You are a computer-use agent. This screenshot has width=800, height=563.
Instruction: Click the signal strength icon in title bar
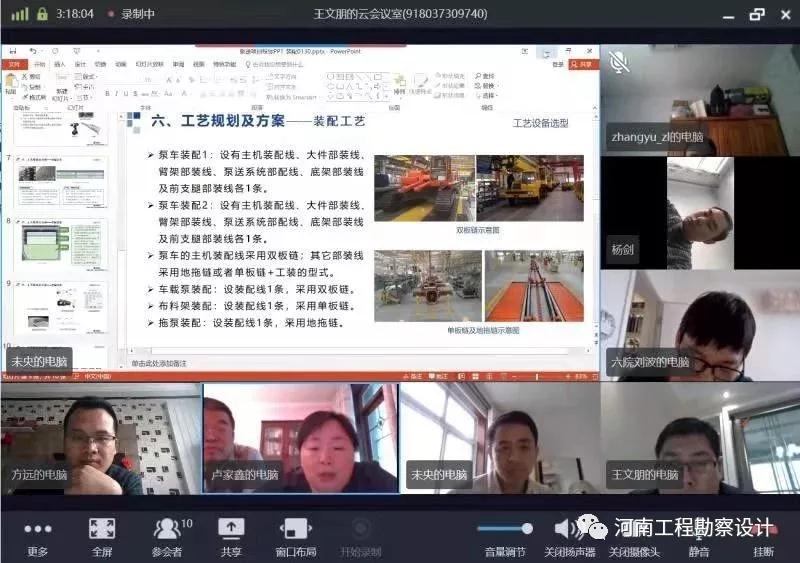coord(19,14)
